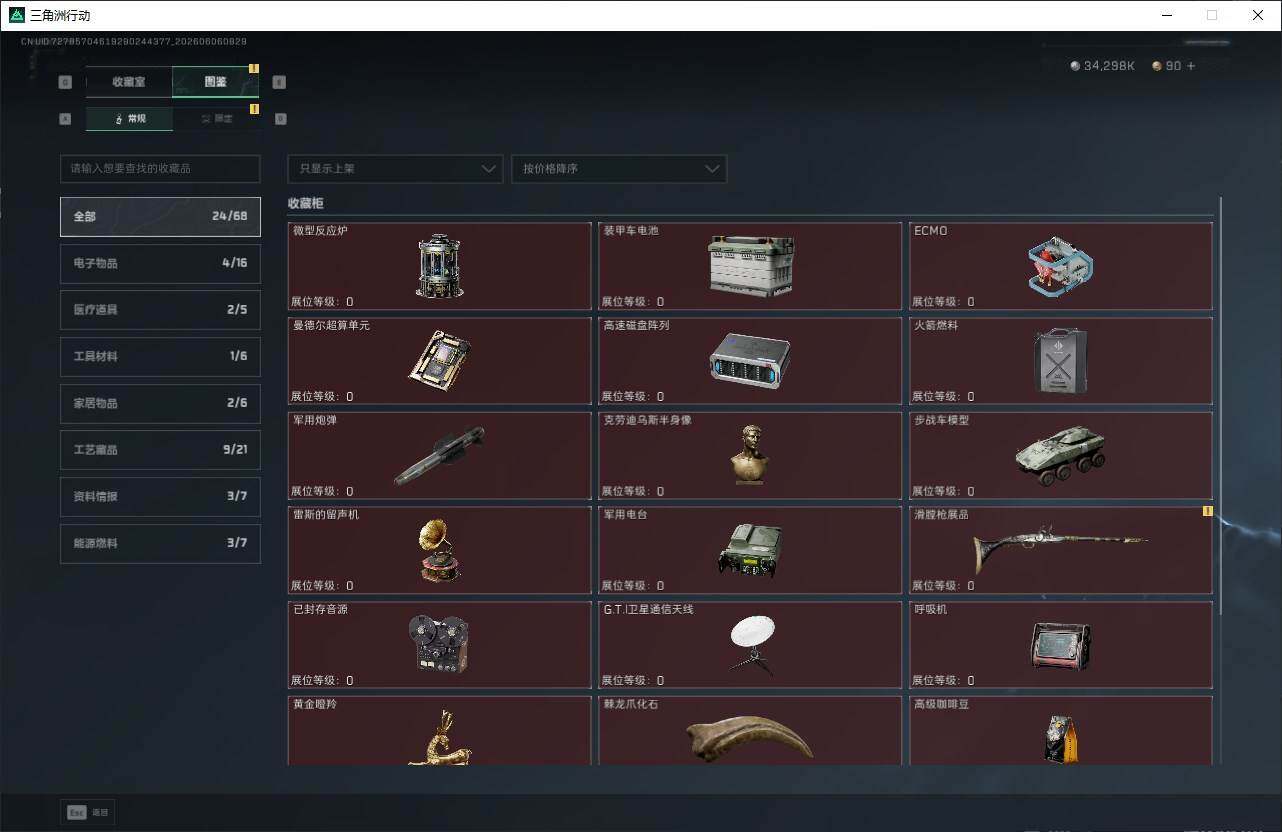Click the Esc 返回 back button
1282x832 pixels.
point(88,813)
